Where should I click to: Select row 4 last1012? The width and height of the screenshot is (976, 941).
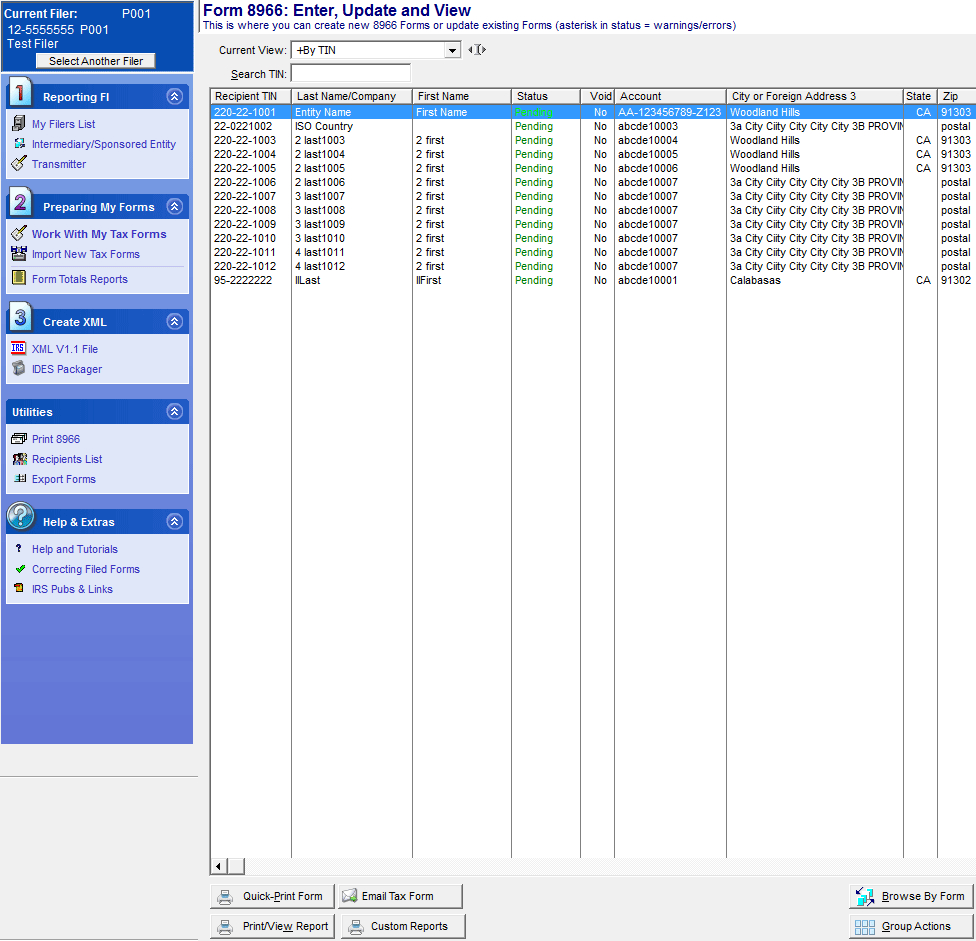click(593, 266)
